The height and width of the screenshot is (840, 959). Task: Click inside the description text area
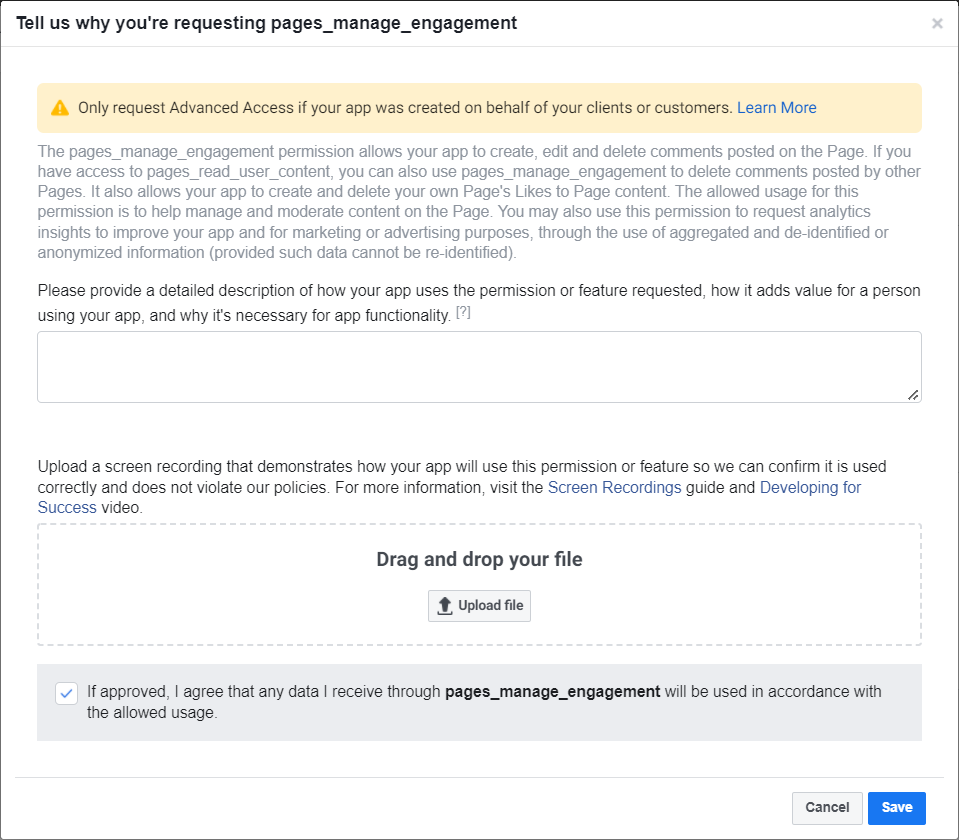[479, 366]
